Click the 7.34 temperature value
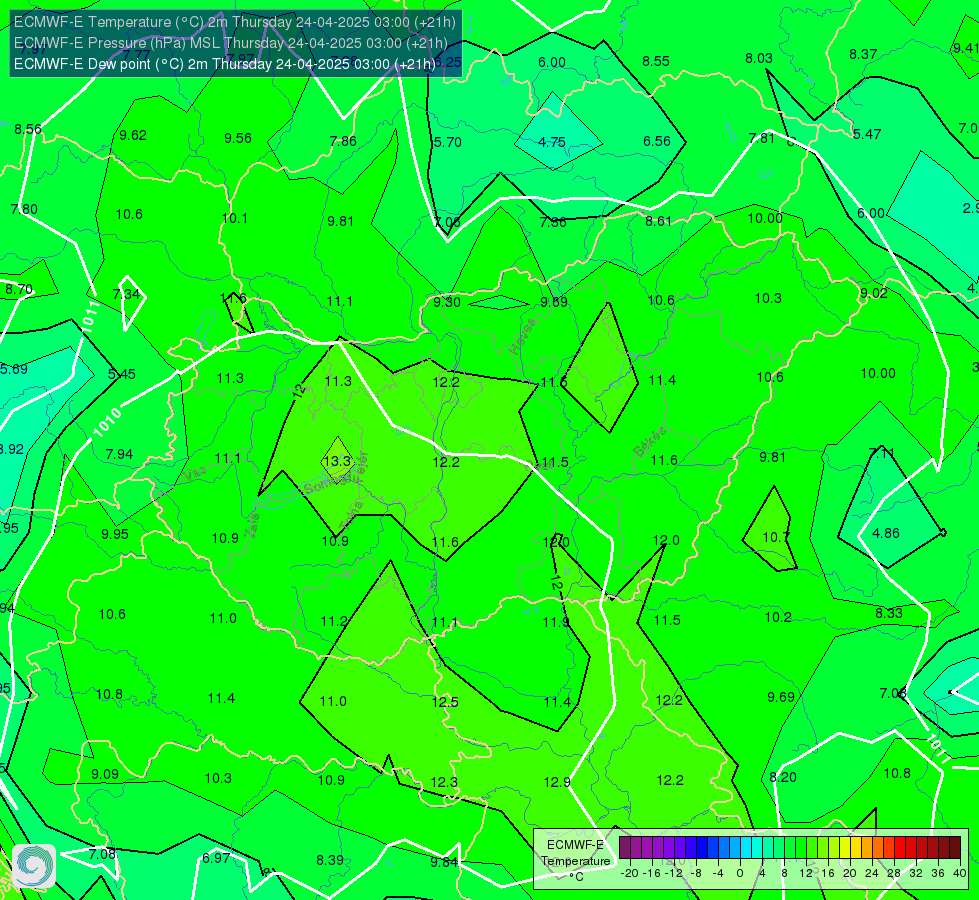979x900 pixels. (x=126, y=294)
